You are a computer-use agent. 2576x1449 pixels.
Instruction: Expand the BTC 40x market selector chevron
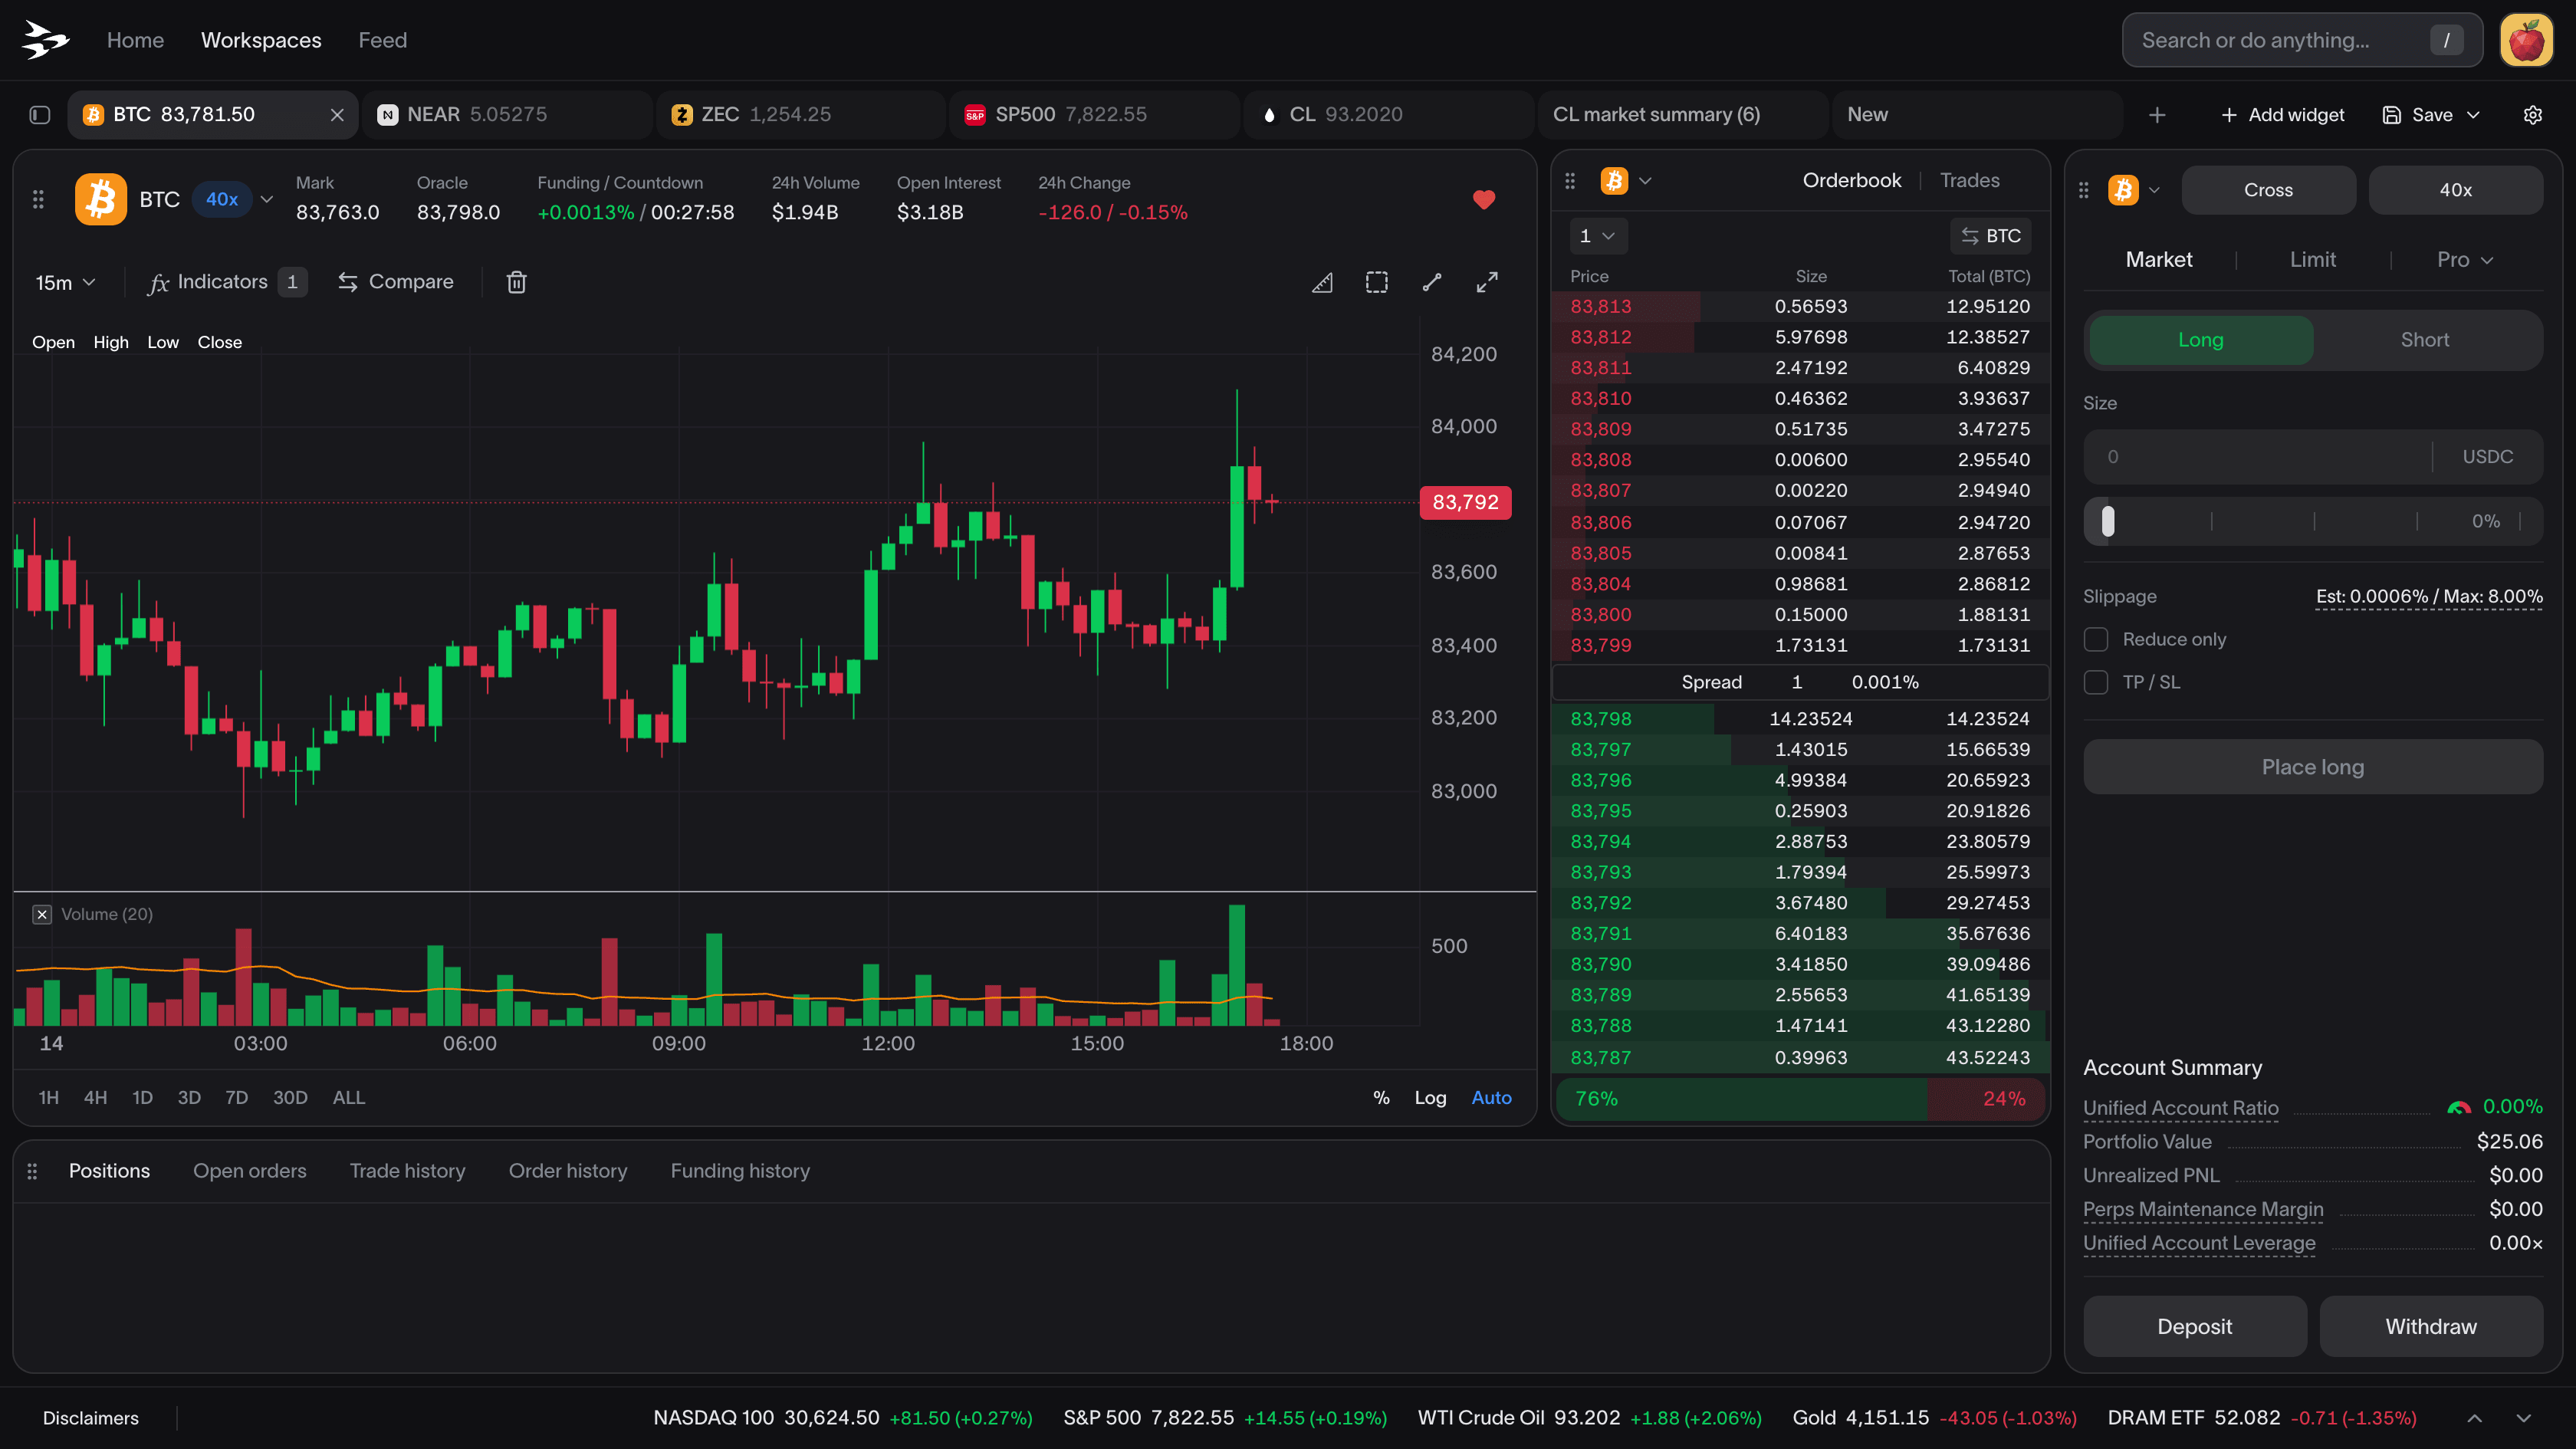(267, 199)
